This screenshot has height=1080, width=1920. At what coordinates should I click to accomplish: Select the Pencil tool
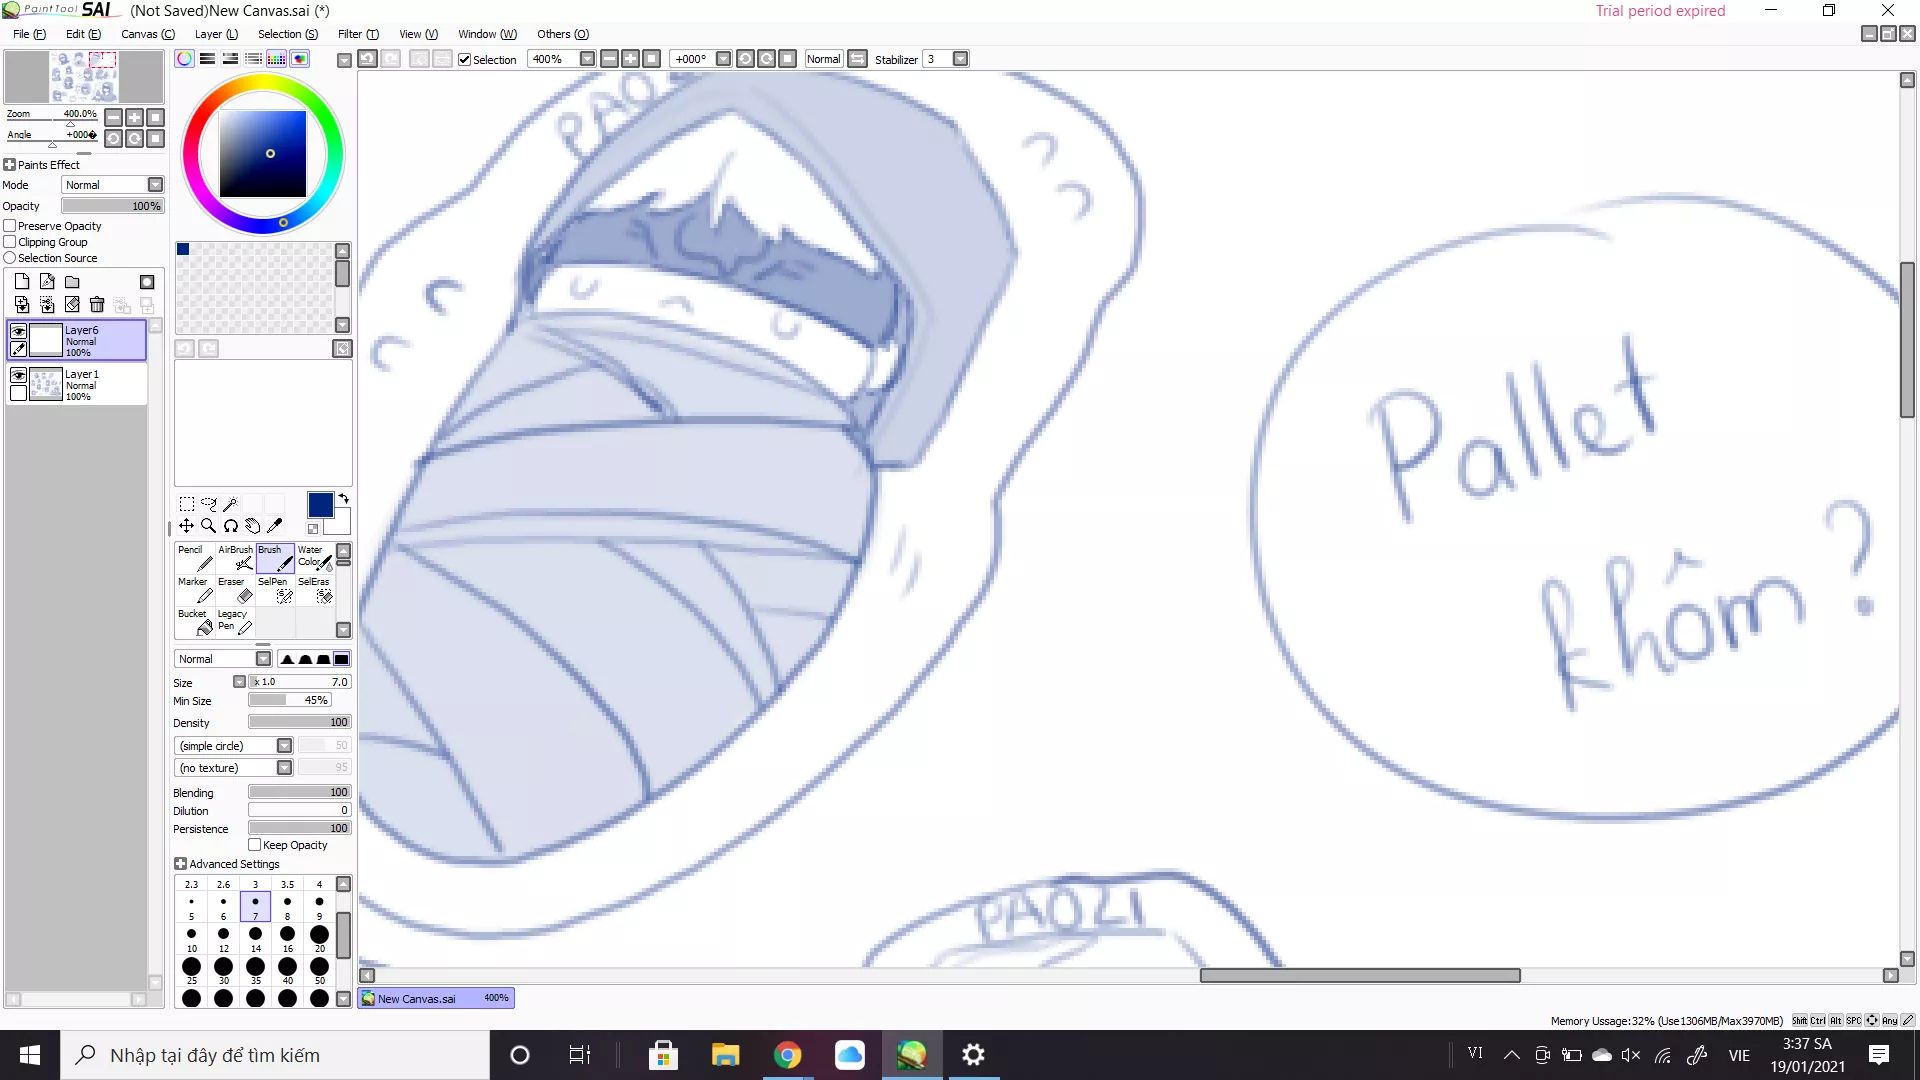(x=193, y=558)
